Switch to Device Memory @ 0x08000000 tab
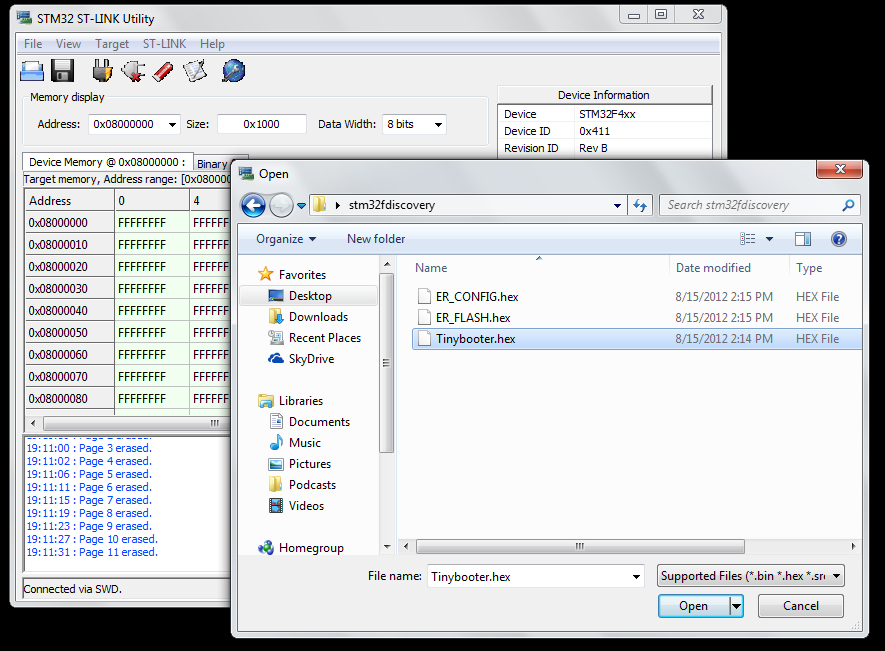This screenshot has height=651, width=885. 107,162
